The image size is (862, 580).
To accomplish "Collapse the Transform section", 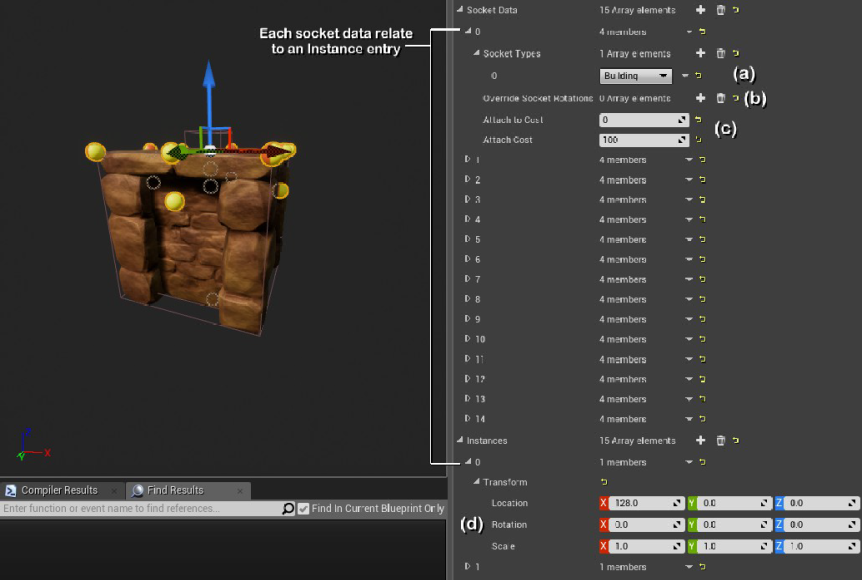I will tap(477, 482).
